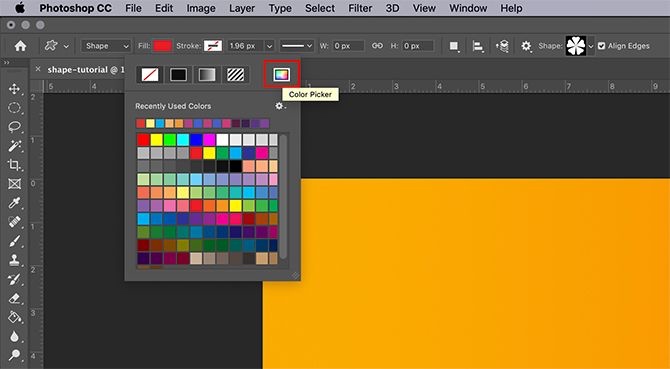
Task: Click the red Fill color swatch
Action: [163, 46]
